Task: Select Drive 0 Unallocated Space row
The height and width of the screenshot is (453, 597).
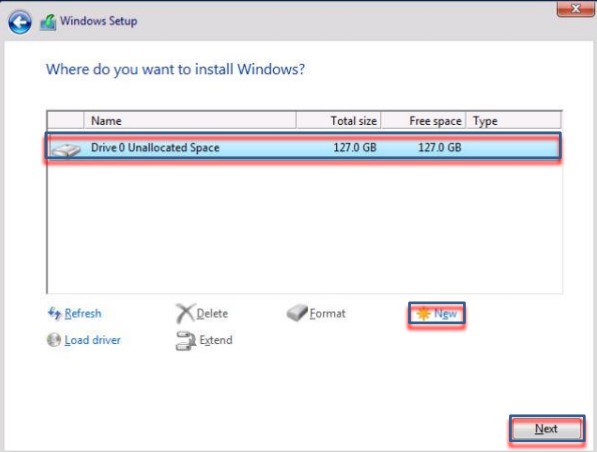Action: (x=303, y=148)
